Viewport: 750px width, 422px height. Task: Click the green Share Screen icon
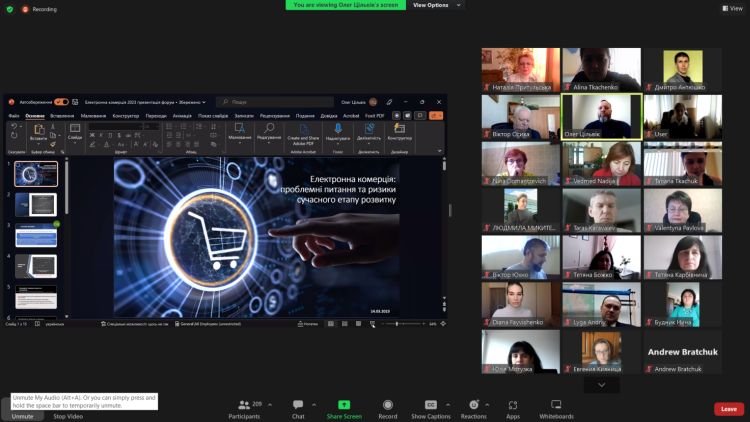tap(344, 404)
